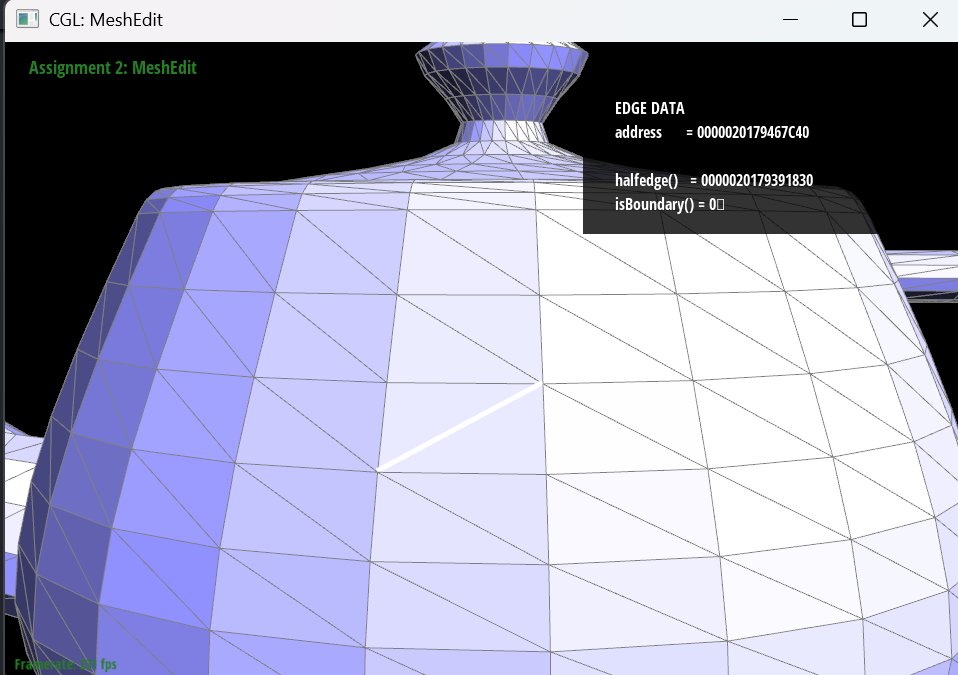958x675 pixels.
Task: Click the address value 0000020179467C40
Action: [753, 133]
